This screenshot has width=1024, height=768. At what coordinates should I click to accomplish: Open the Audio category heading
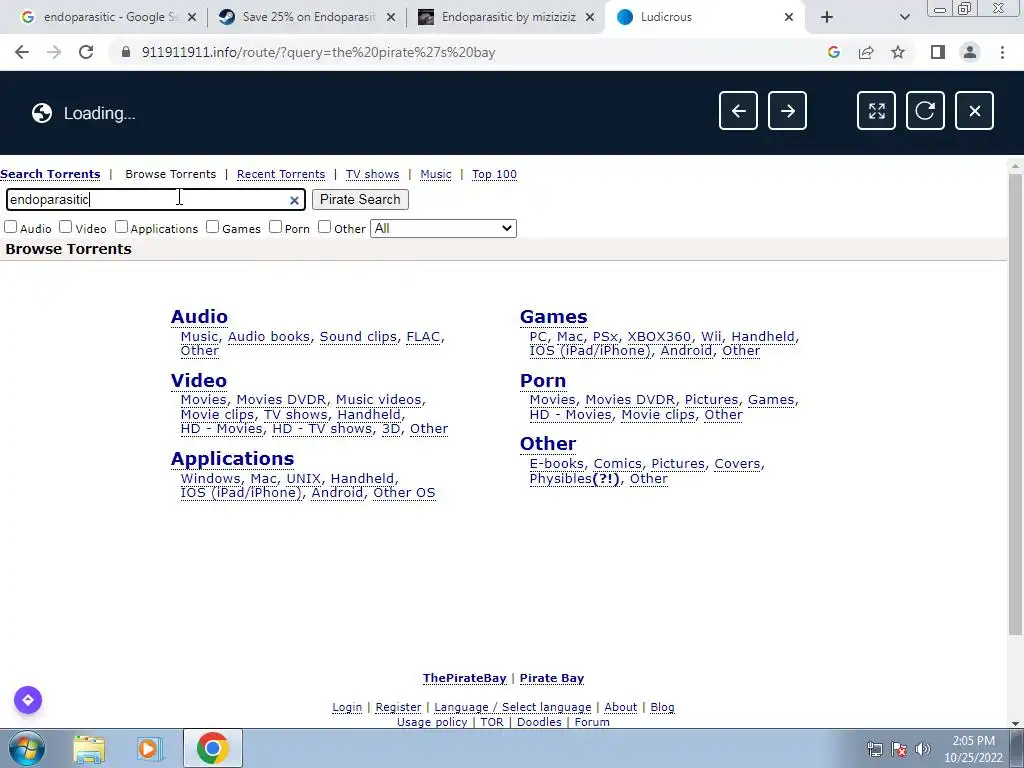[x=199, y=316]
